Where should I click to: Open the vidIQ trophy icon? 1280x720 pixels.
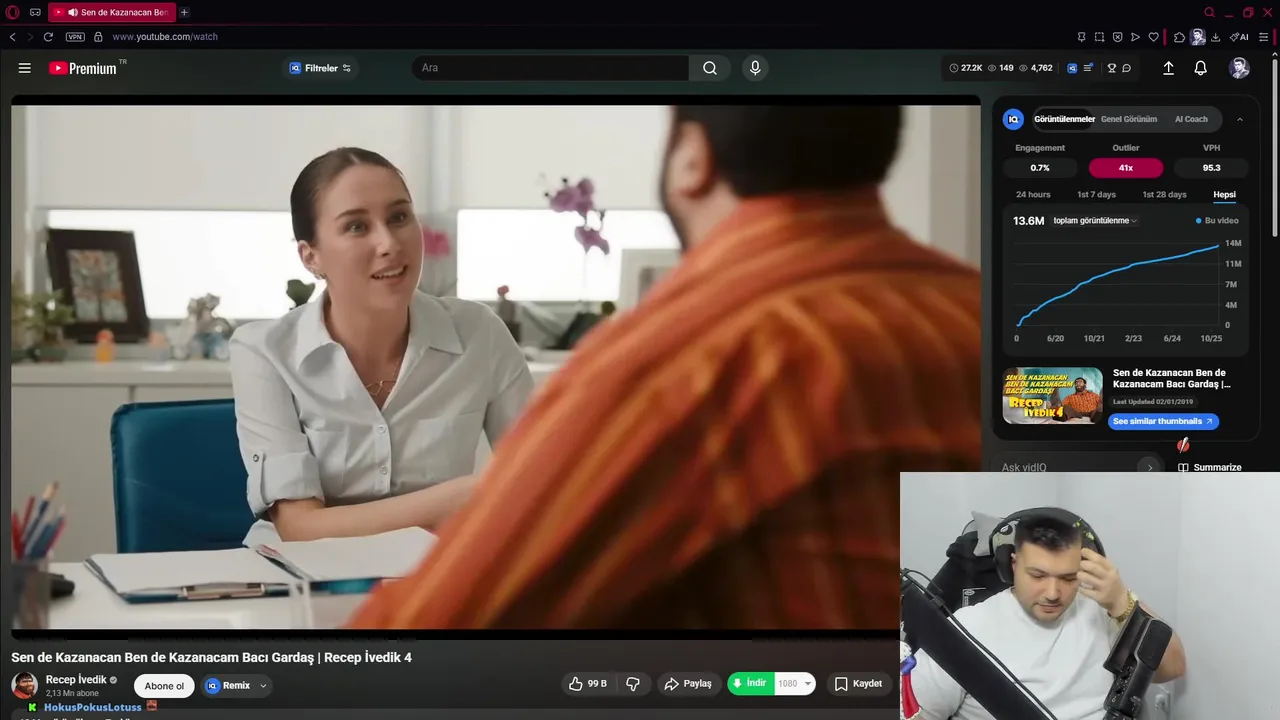[1111, 68]
